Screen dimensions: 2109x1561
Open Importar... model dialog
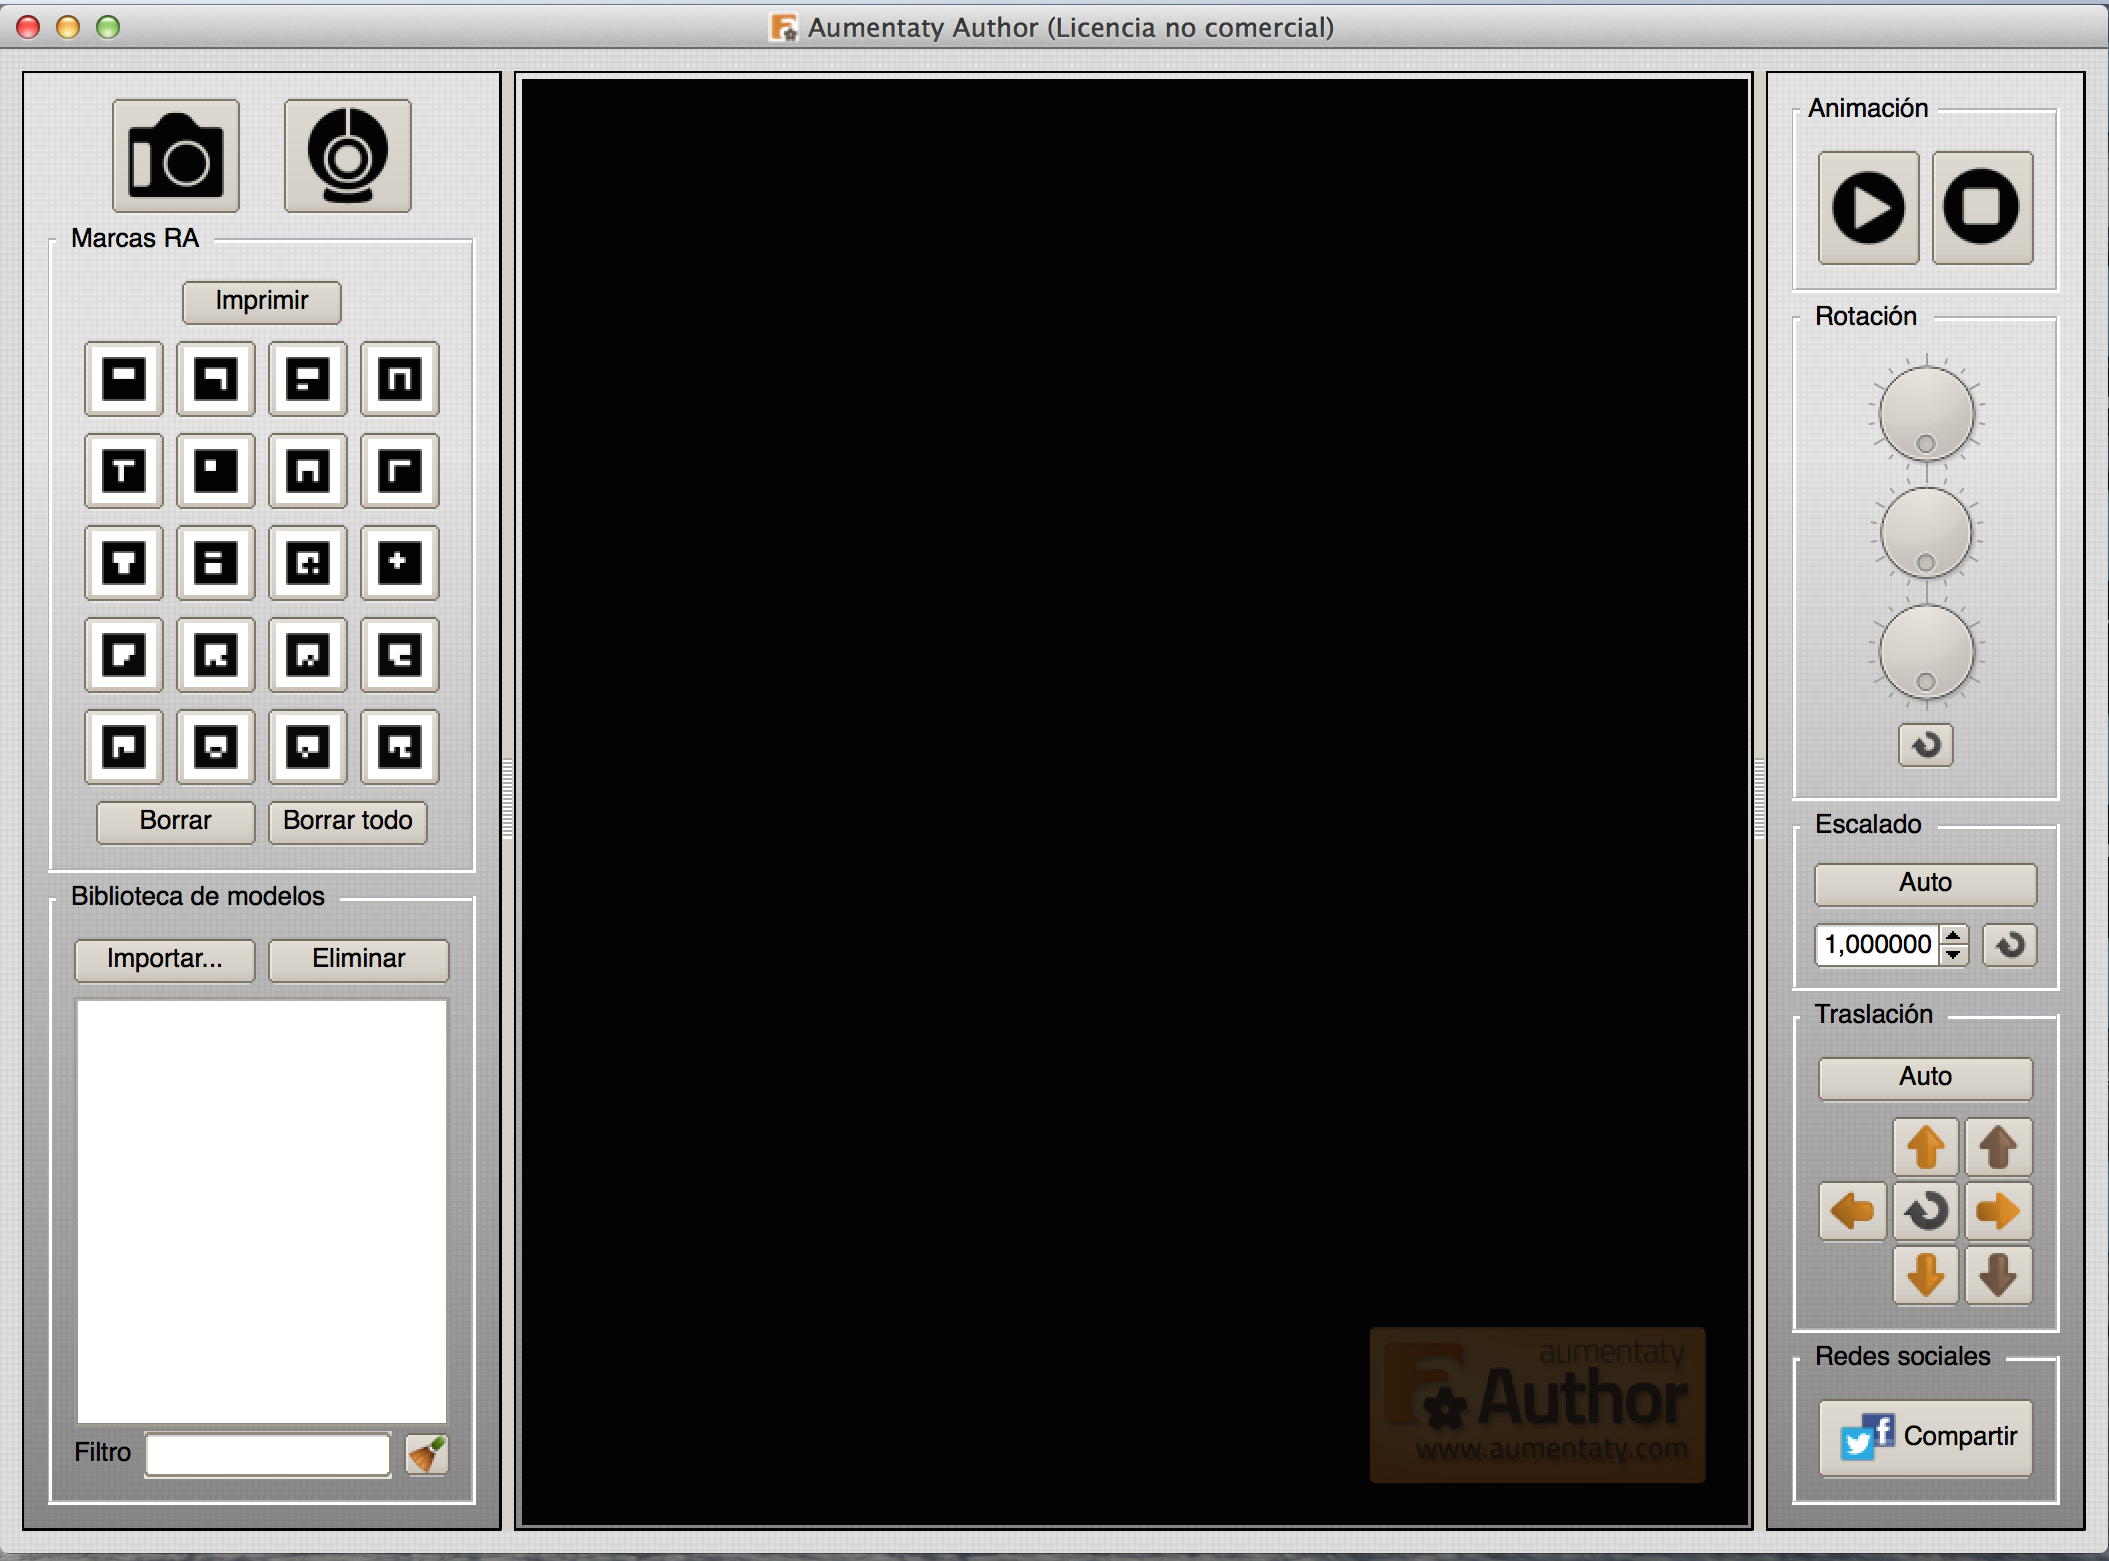165,959
